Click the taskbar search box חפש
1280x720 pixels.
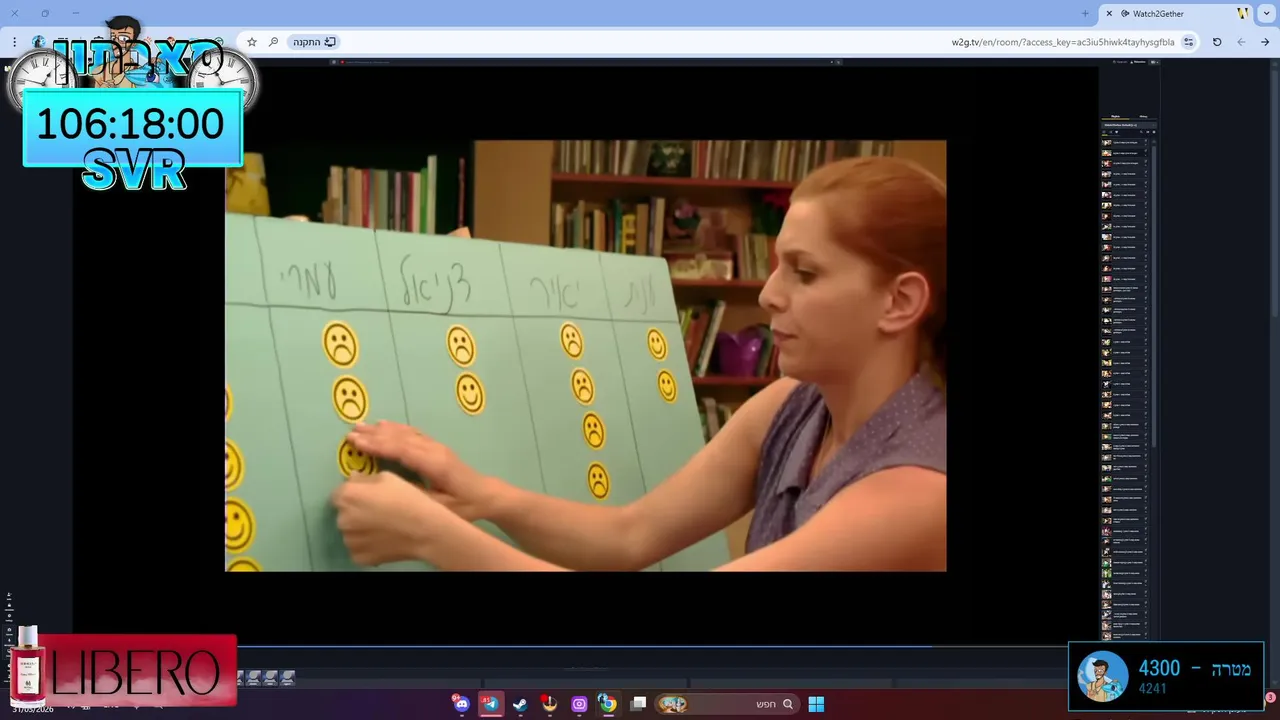pyautogui.click(x=727, y=704)
